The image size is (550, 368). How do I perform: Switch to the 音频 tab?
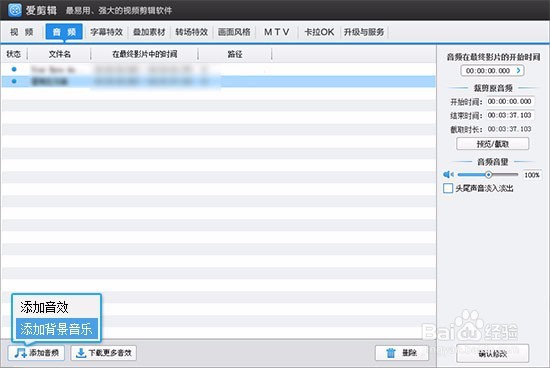coord(64,32)
